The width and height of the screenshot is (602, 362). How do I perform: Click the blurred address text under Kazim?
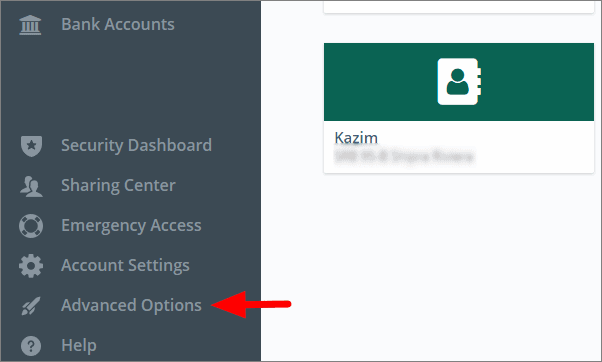404,157
